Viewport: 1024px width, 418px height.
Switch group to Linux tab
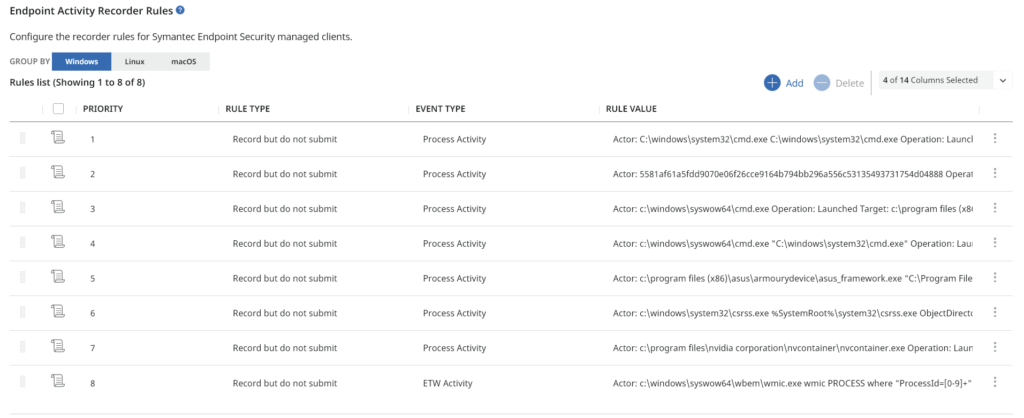tap(135, 62)
